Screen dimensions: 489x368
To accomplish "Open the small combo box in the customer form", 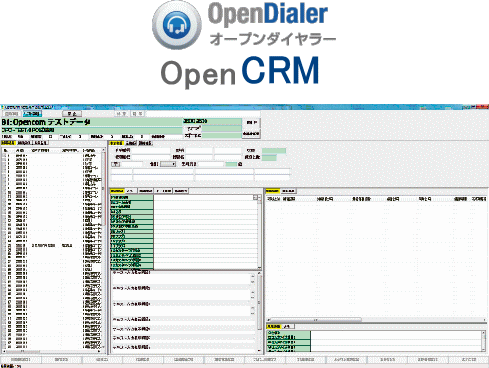I will (168, 164).
